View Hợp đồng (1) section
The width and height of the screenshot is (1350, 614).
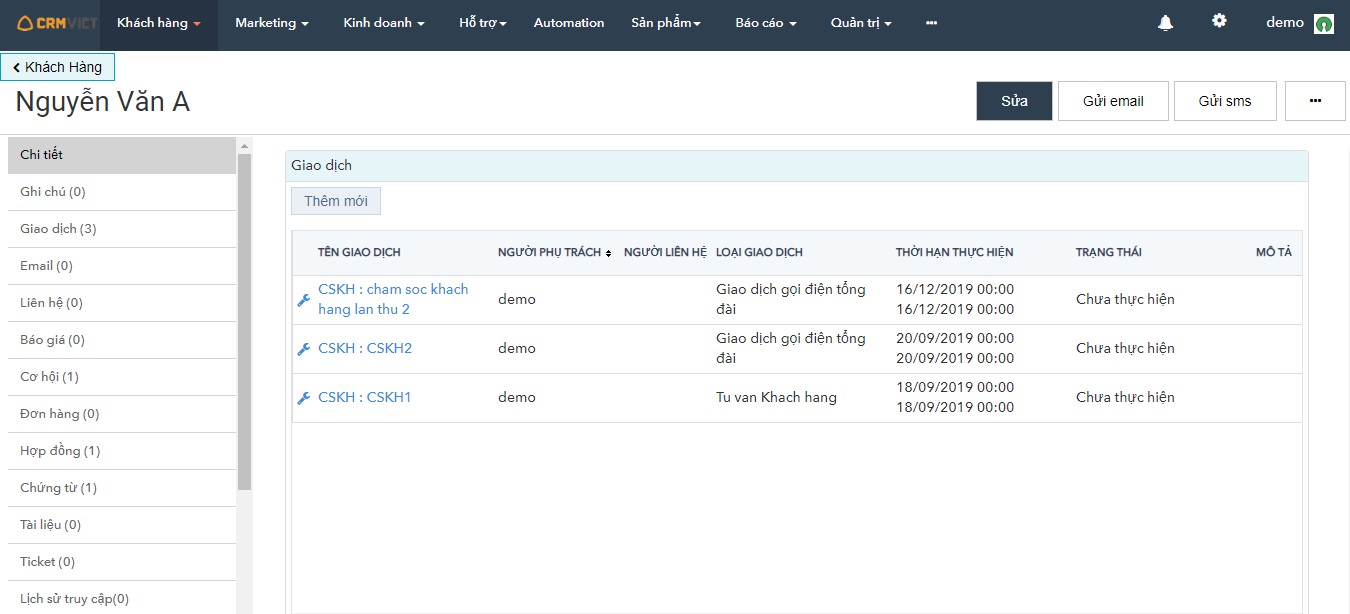coord(122,451)
